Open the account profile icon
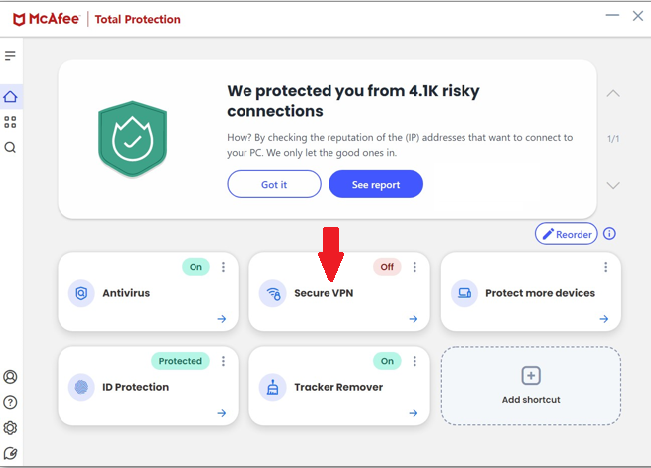 point(10,377)
